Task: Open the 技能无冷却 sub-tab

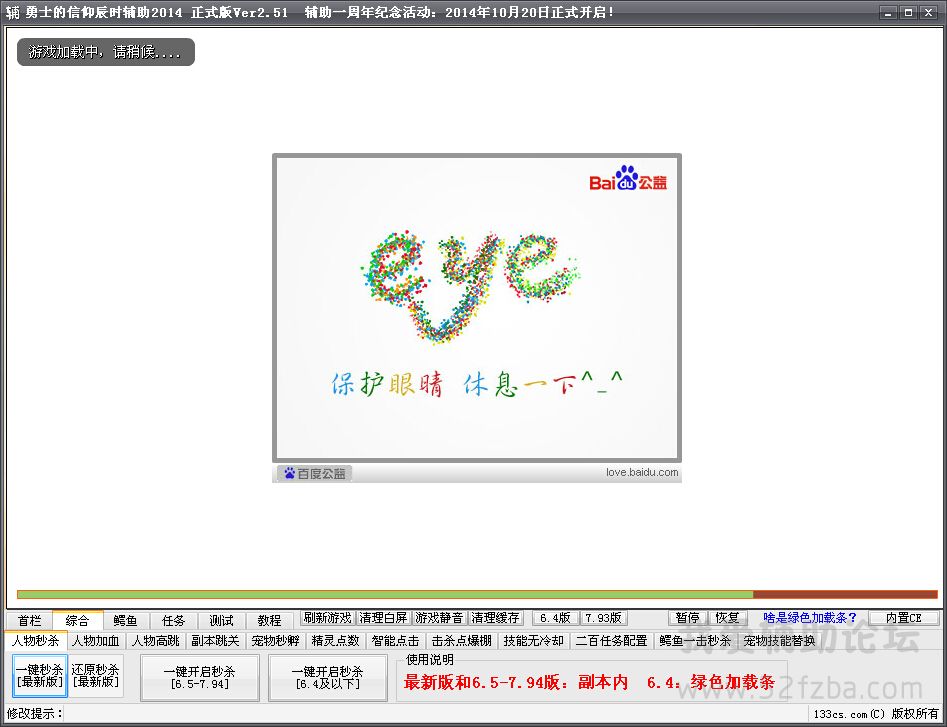Action: point(533,641)
